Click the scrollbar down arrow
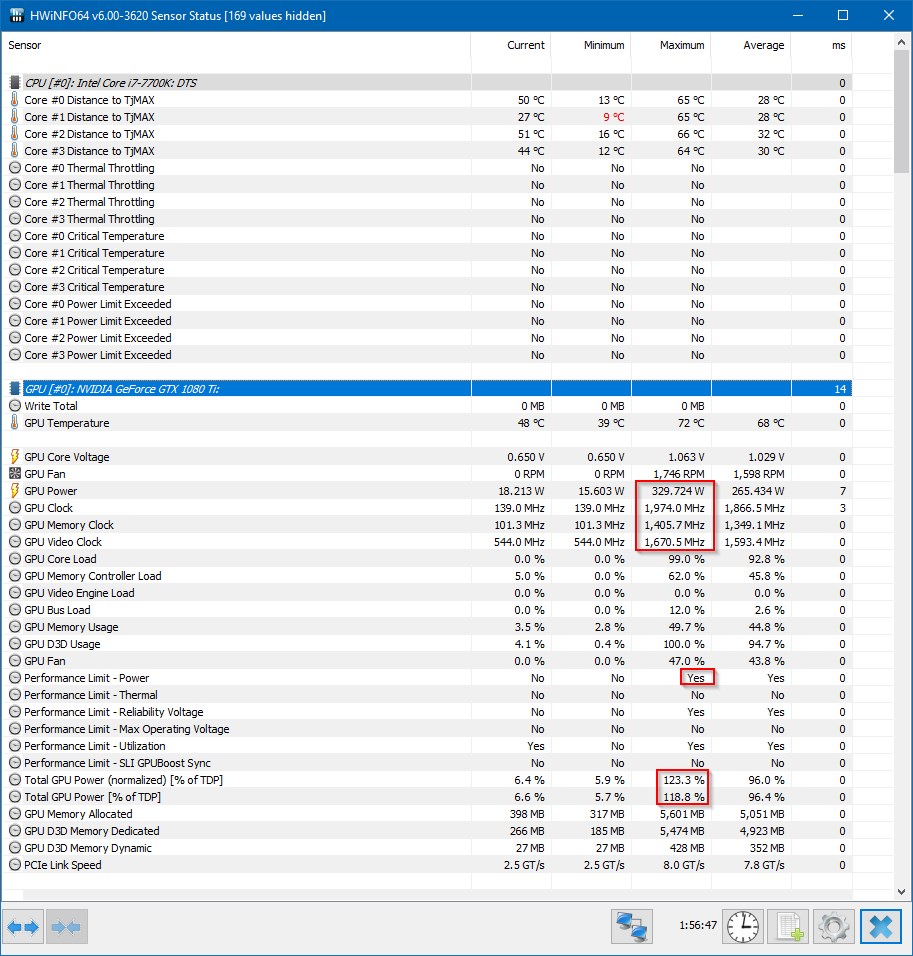The width and height of the screenshot is (913, 956). [x=901, y=891]
